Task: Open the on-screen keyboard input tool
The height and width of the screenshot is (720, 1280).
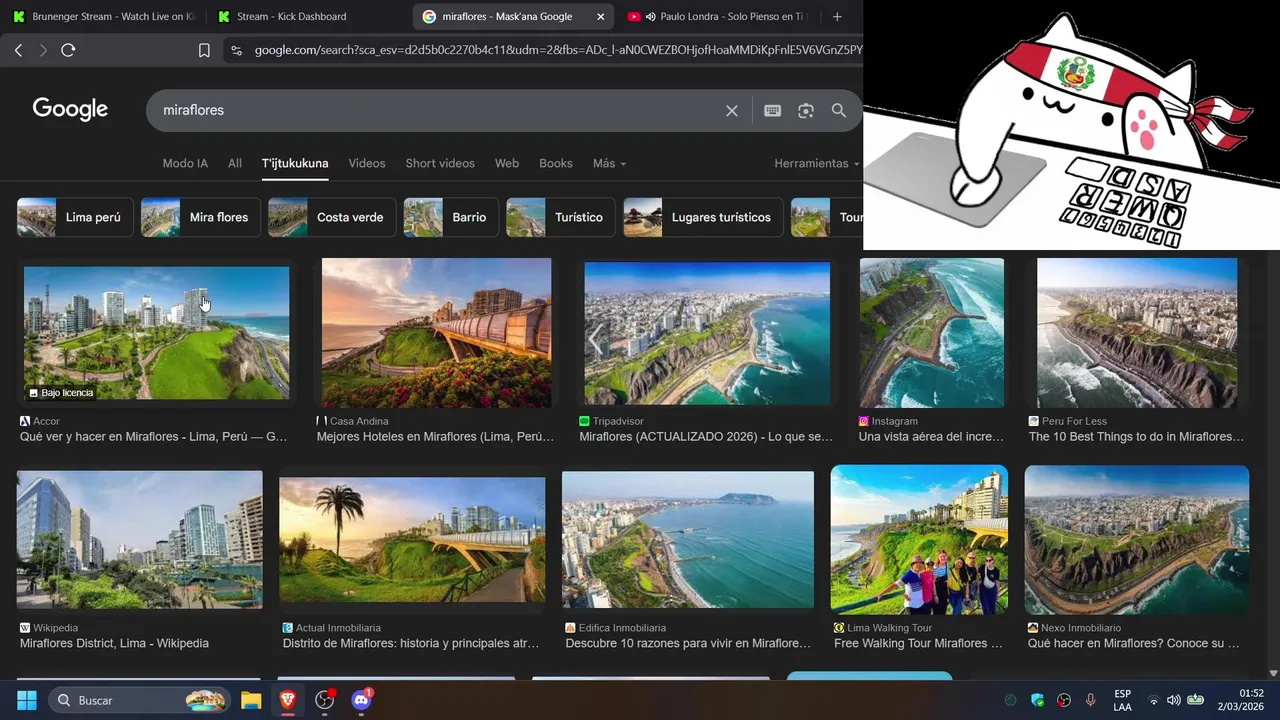Action: (772, 111)
